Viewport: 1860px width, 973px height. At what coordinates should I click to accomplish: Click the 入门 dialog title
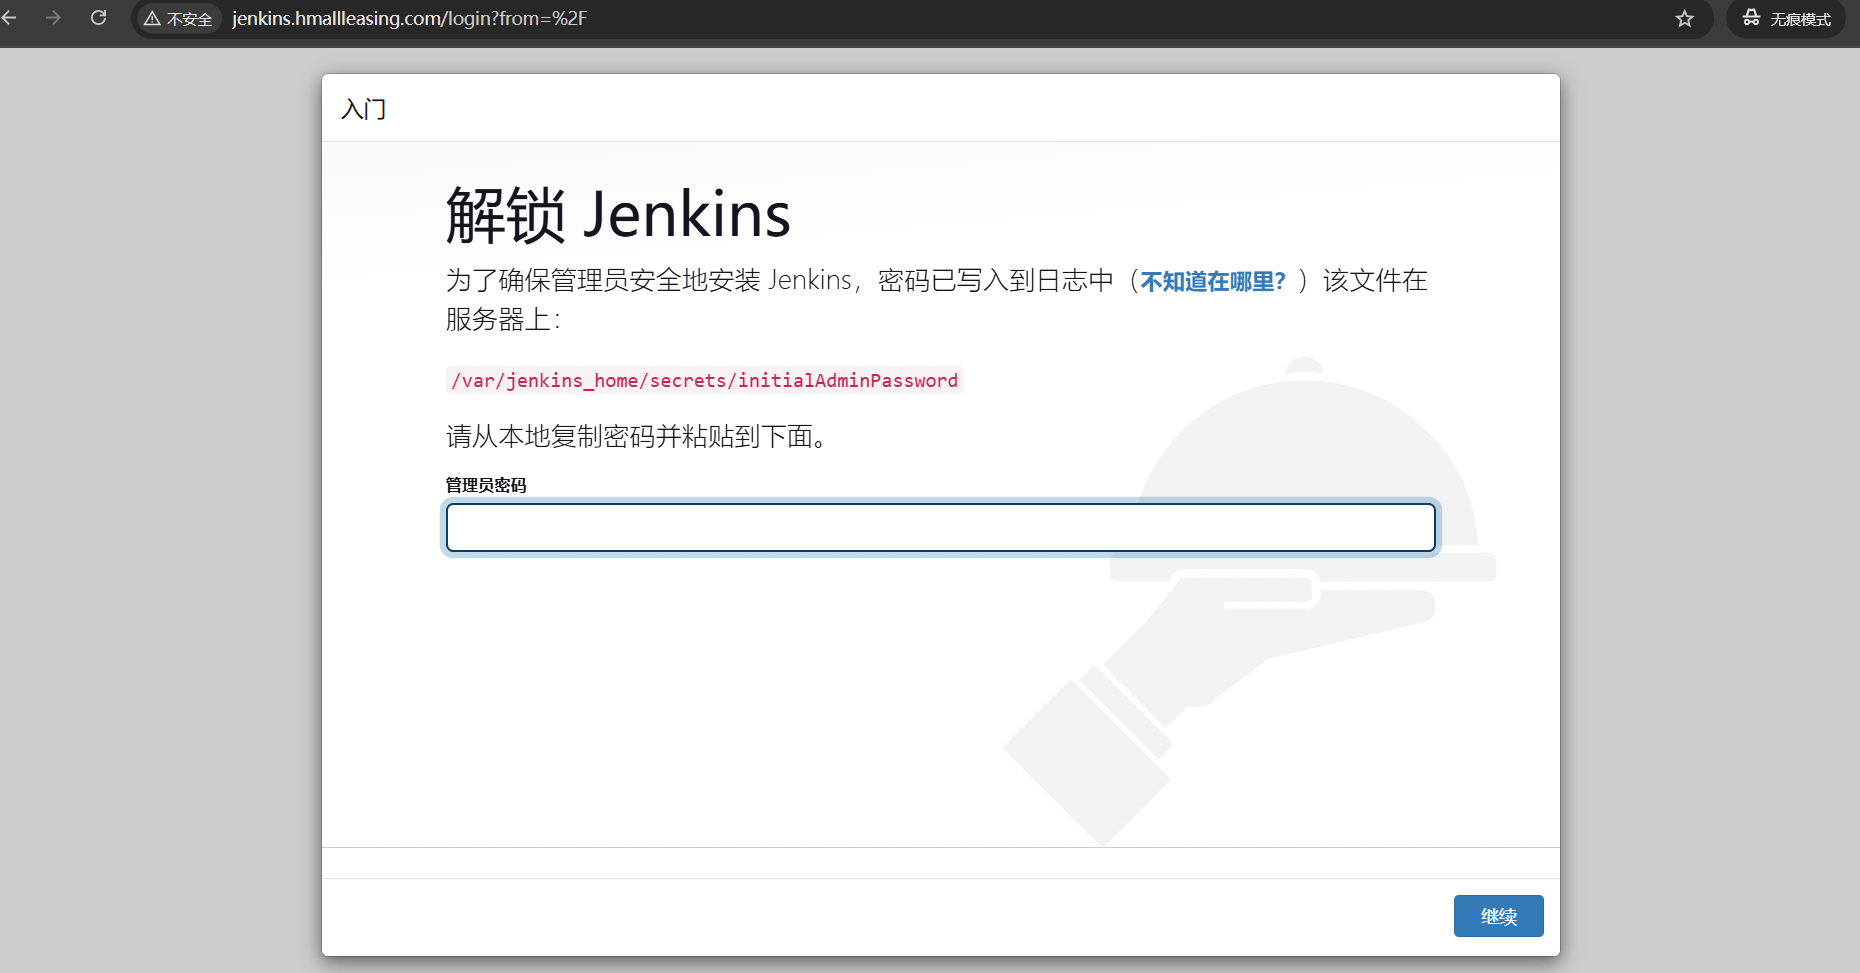point(363,109)
